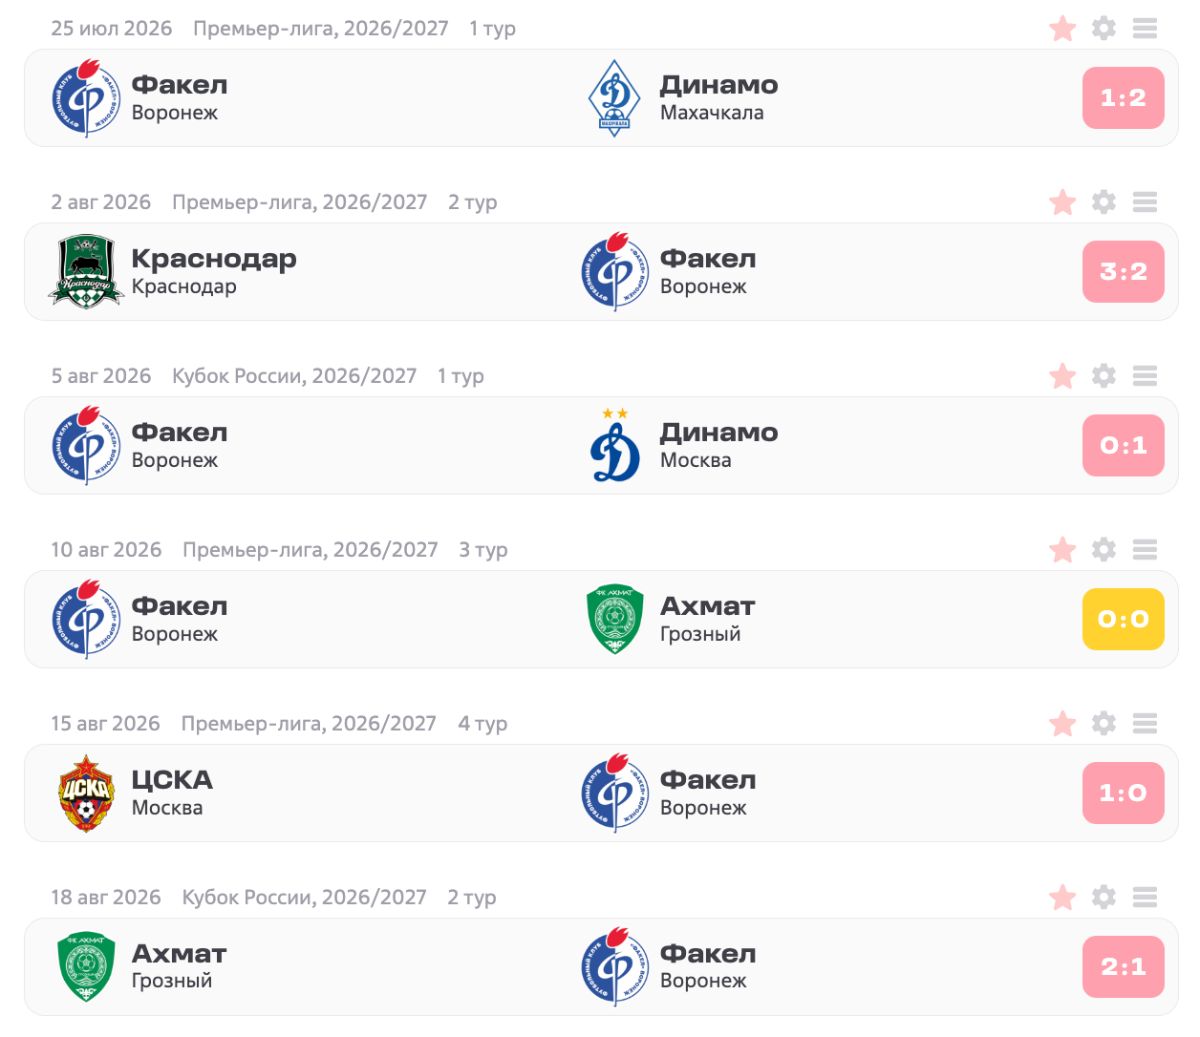Open settings gear for 10 авг match
This screenshot has height=1037, width=1200.
[x=1103, y=549]
